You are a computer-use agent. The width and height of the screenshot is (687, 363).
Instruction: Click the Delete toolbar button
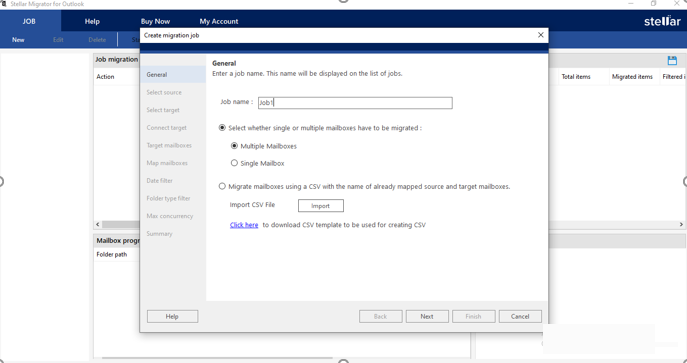[x=97, y=39]
